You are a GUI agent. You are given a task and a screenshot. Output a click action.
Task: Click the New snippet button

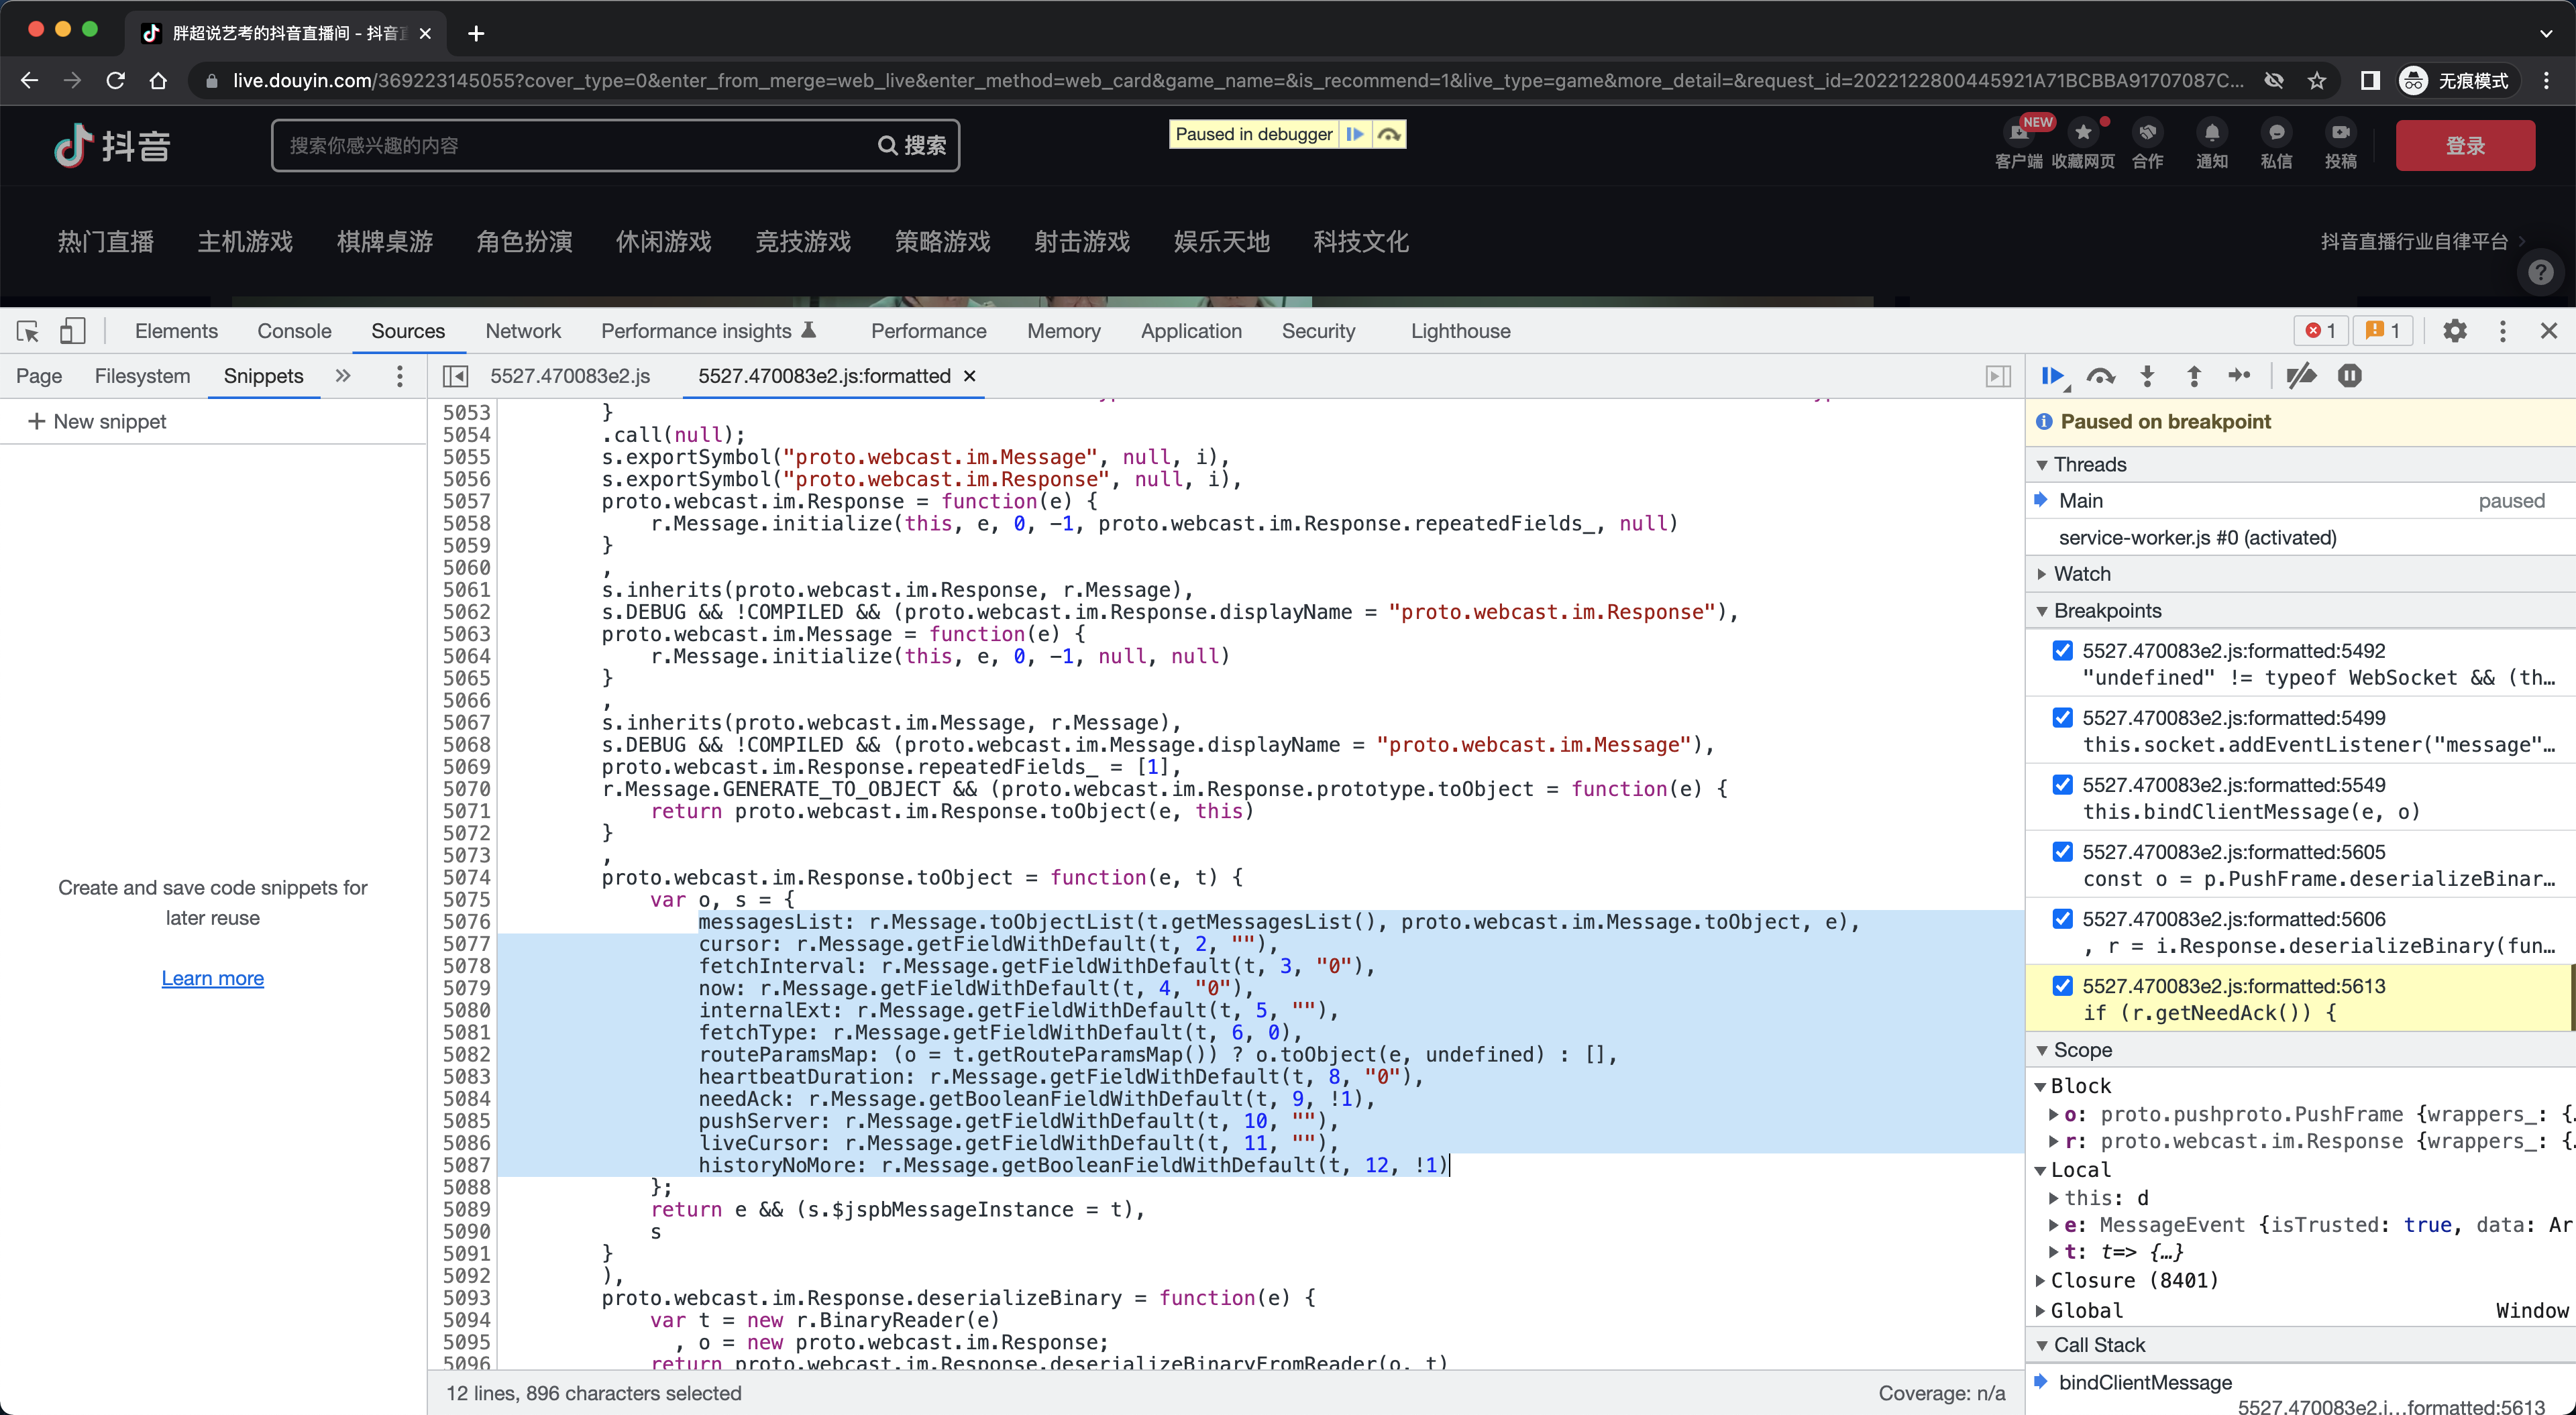(x=98, y=422)
